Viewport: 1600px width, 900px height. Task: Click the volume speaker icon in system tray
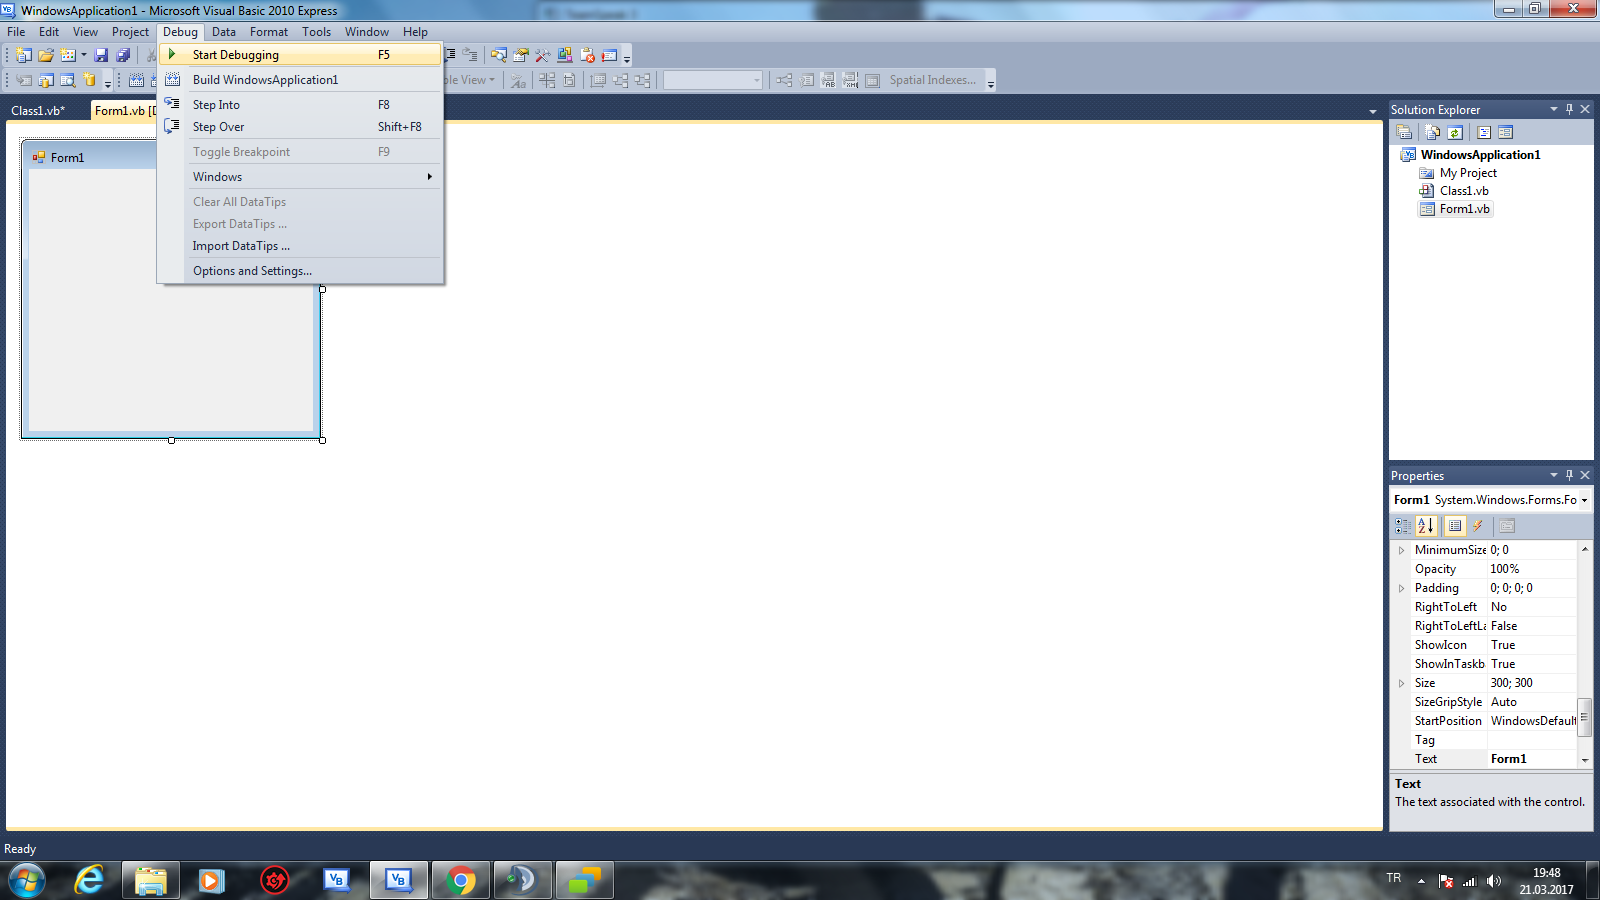(1493, 881)
